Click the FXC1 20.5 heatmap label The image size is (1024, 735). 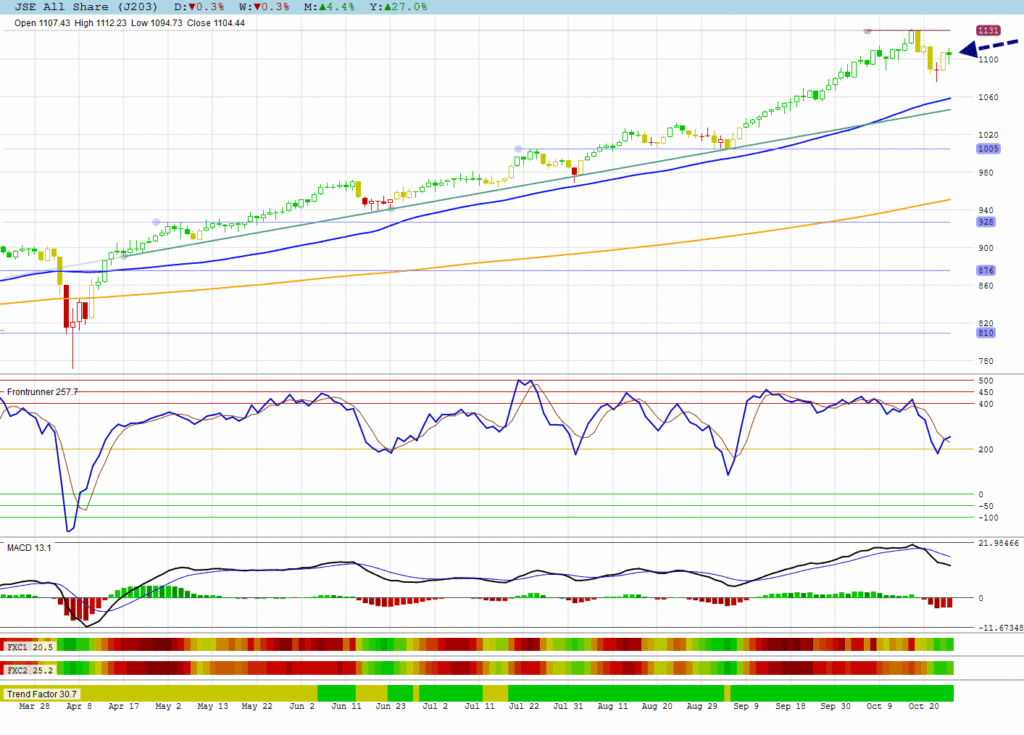pos(29,647)
